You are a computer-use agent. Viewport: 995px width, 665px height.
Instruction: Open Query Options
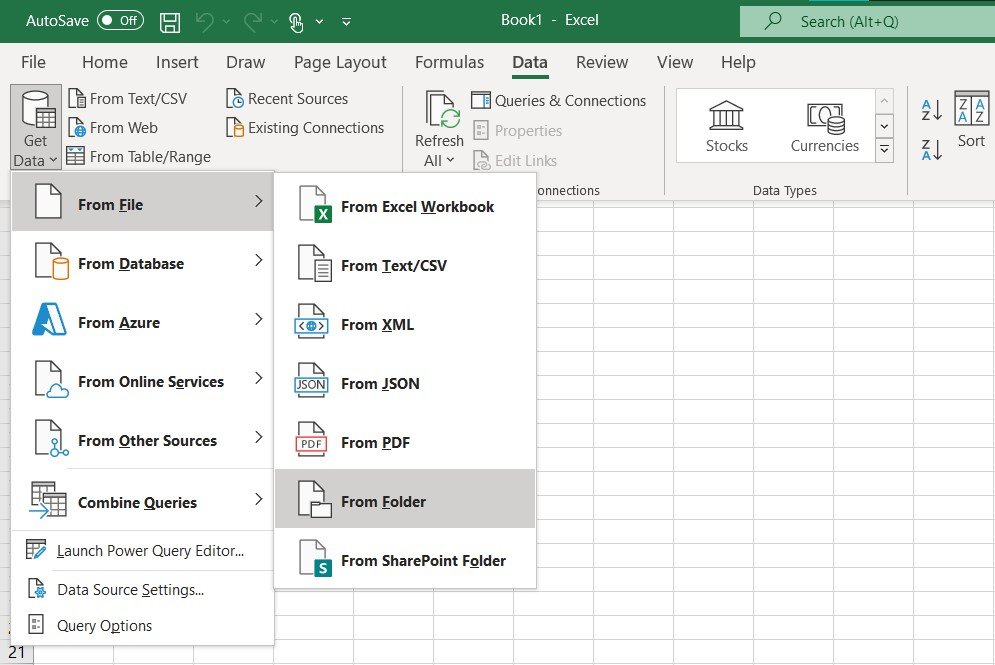point(143,626)
